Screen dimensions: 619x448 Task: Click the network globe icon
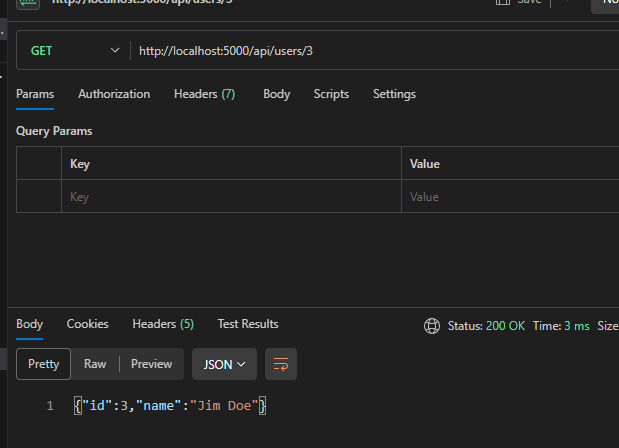[432, 326]
